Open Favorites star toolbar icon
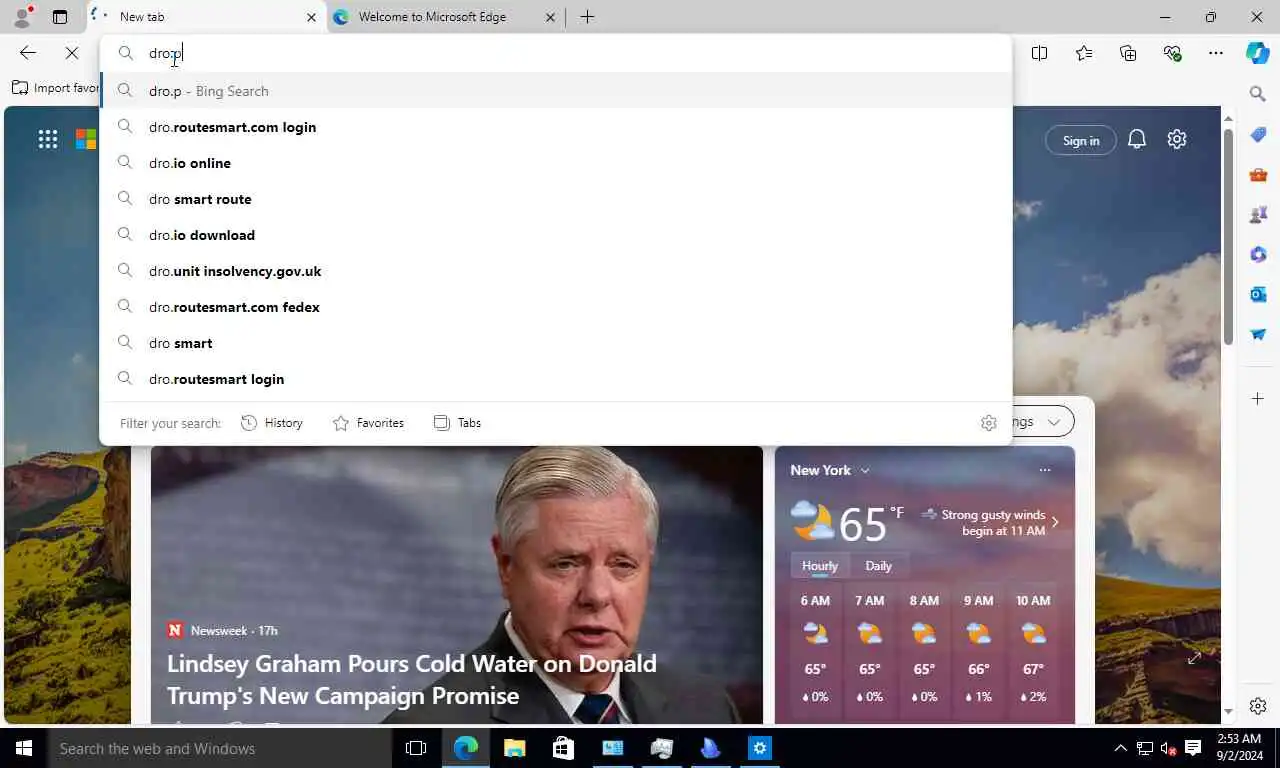 click(1084, 53)
